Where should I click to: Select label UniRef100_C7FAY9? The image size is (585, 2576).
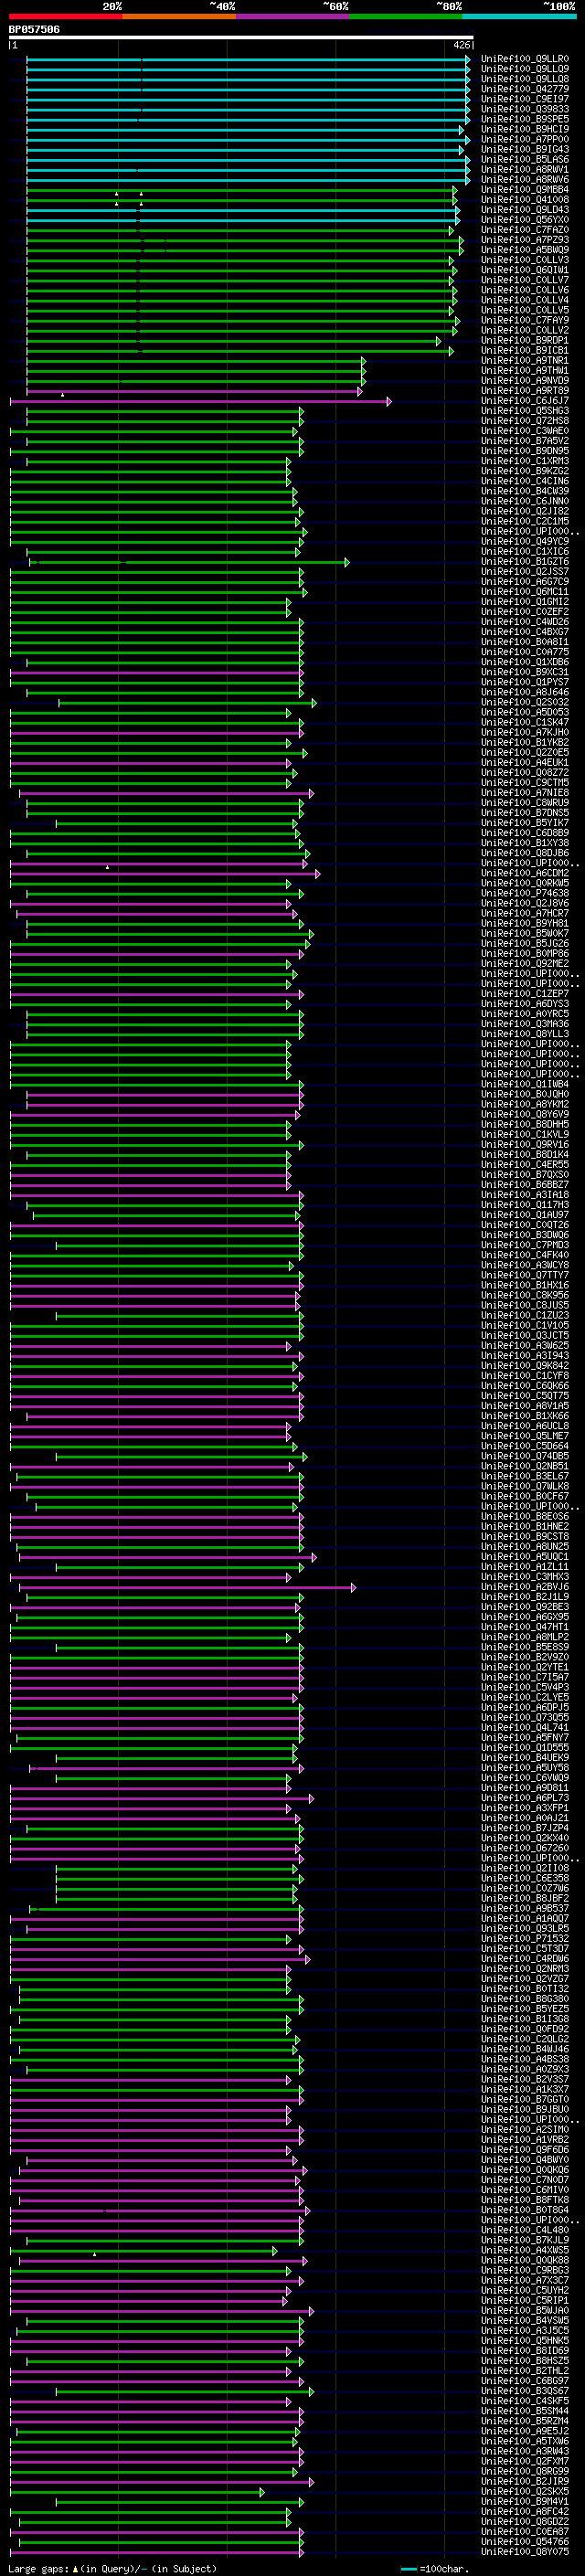pos(525,321)
